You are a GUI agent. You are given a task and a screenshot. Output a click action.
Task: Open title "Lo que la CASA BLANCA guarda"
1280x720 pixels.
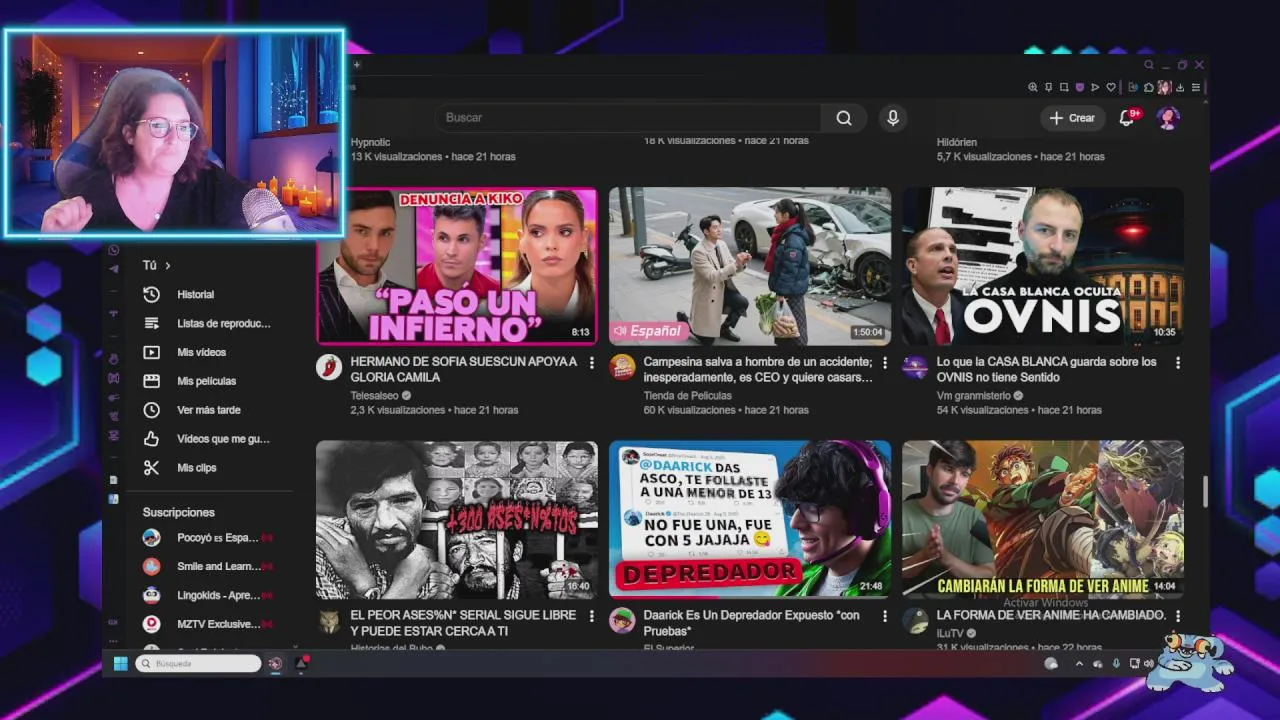[1046, 370]
